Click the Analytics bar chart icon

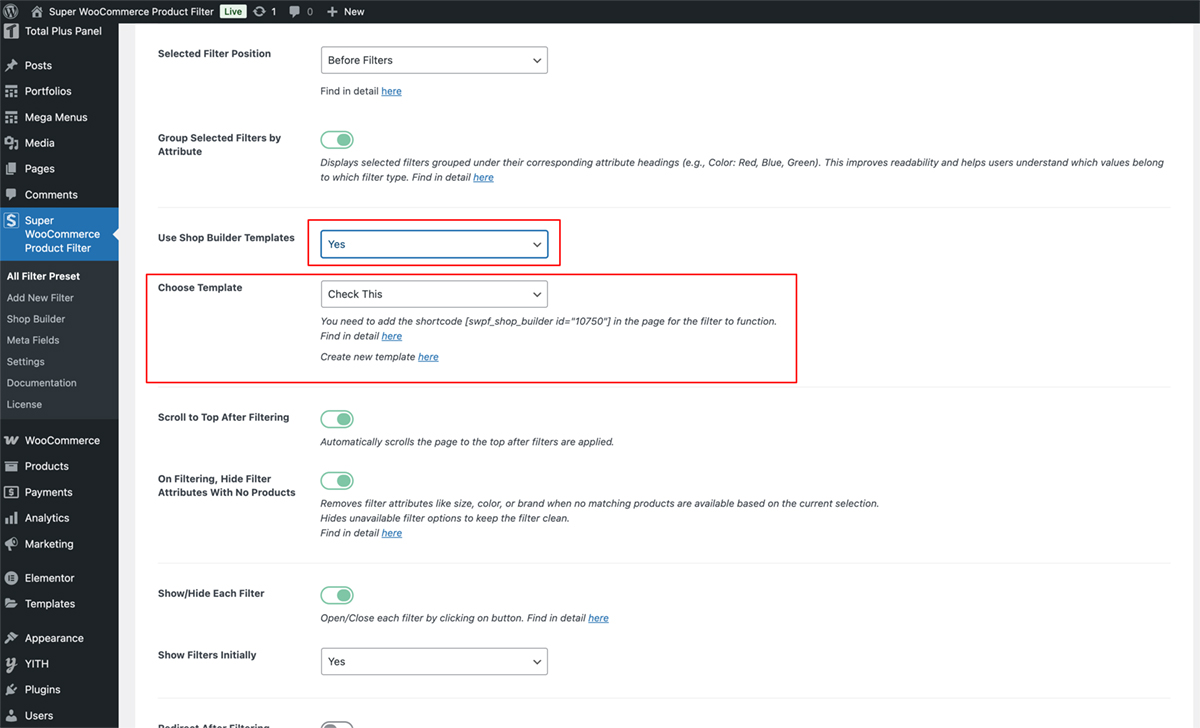11,518
